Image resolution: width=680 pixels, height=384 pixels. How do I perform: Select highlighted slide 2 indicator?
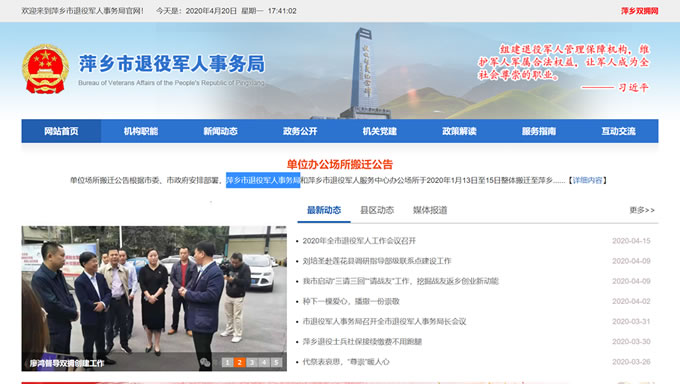click(239, 362)
